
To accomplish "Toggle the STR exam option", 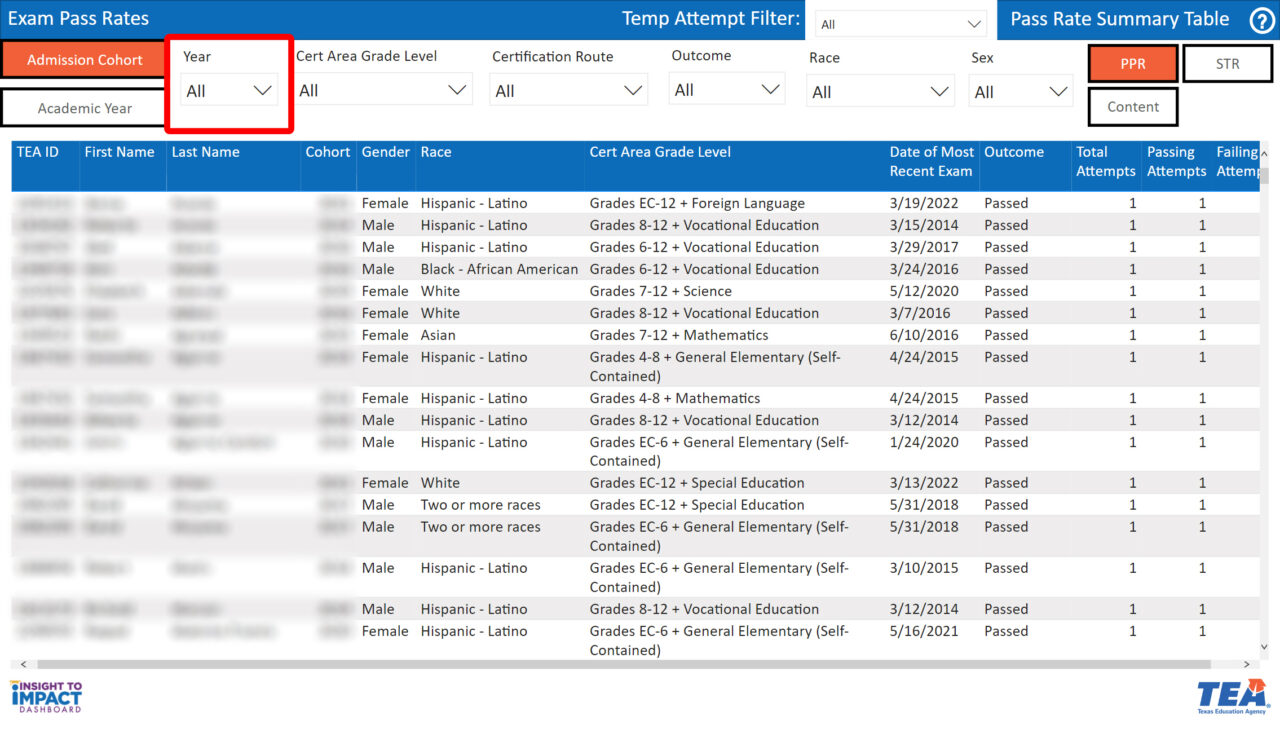I will [x=1228, y=64].
